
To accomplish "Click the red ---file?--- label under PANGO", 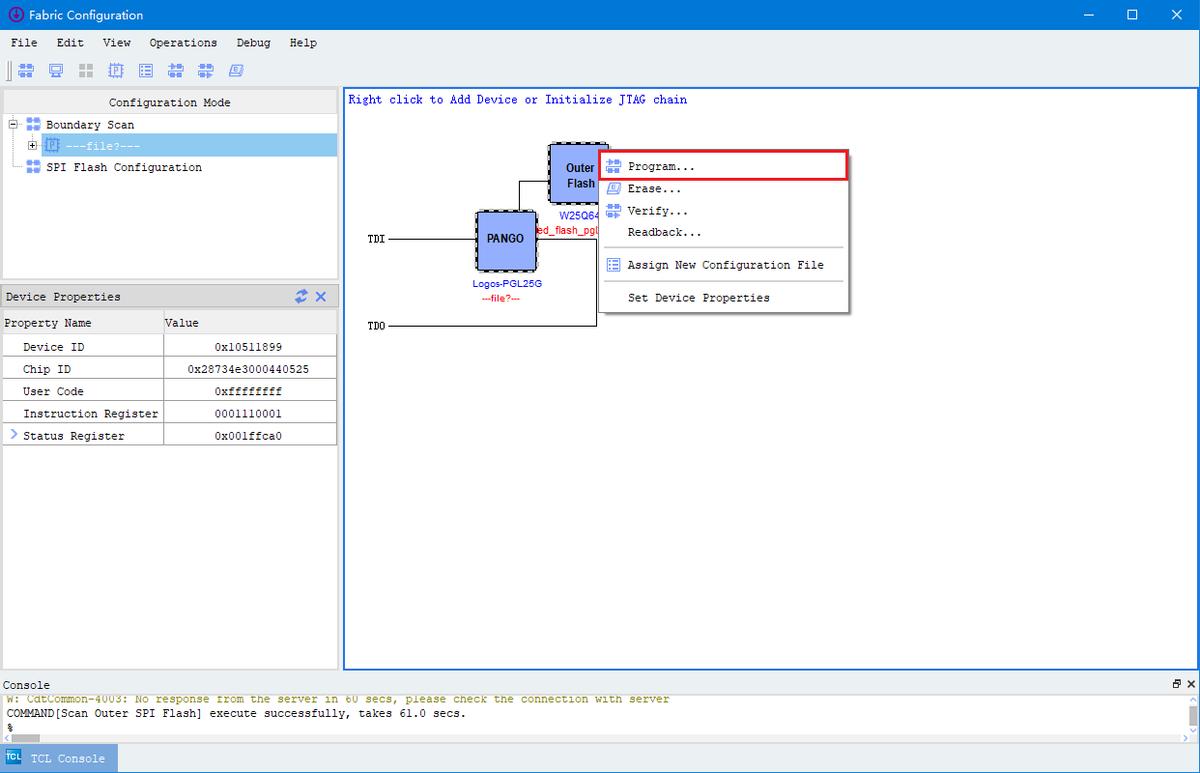I will [501, 299].
